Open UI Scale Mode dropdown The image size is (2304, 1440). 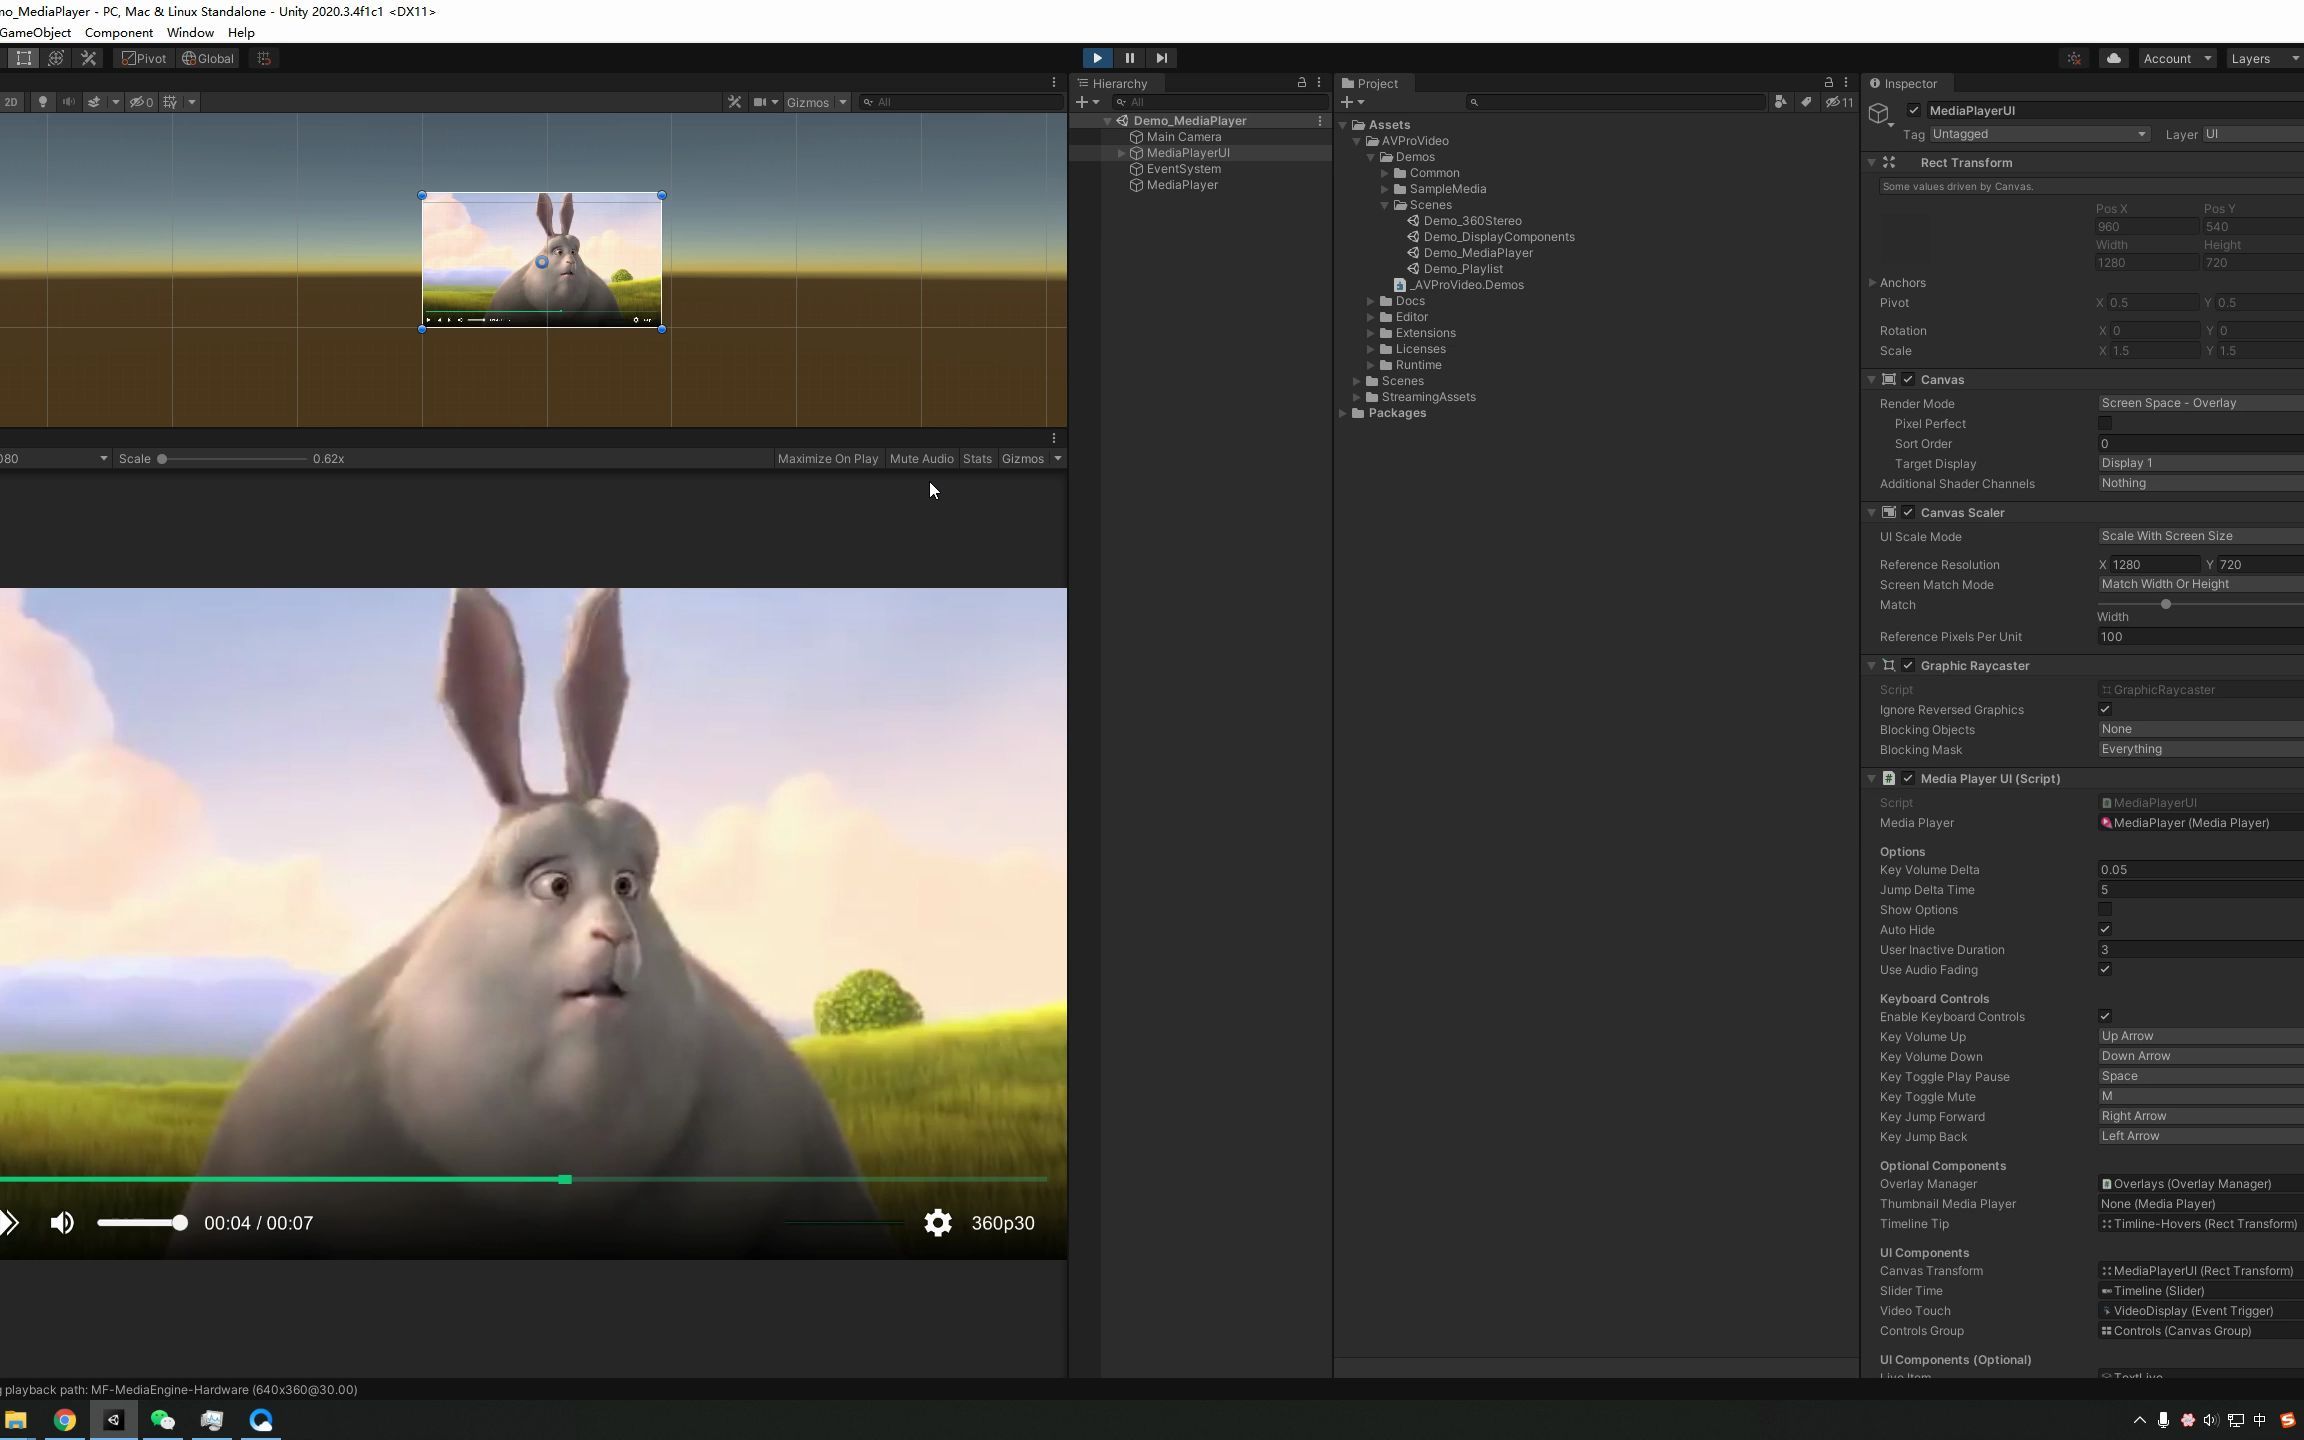coord(2200,536)
